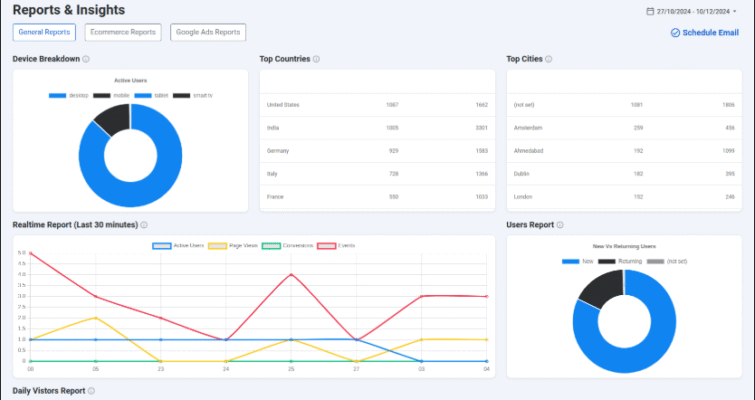755x400 pixels.
Task: Open the date range dropdown arrow
Action: click(x=735, y=11)
